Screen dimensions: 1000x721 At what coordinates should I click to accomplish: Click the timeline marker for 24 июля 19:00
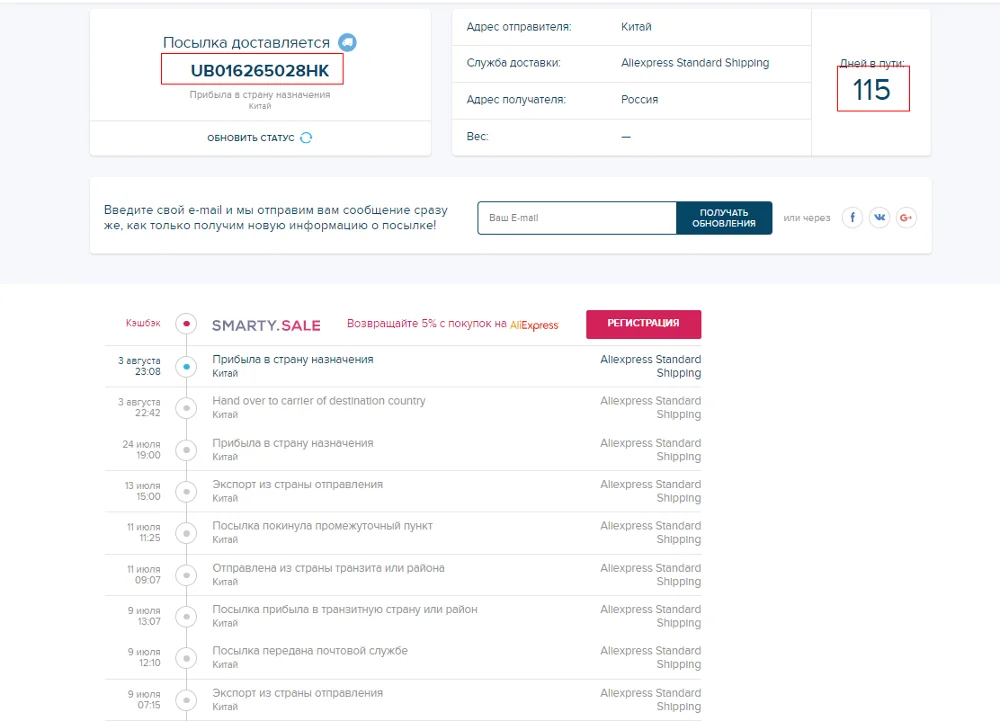186,450
